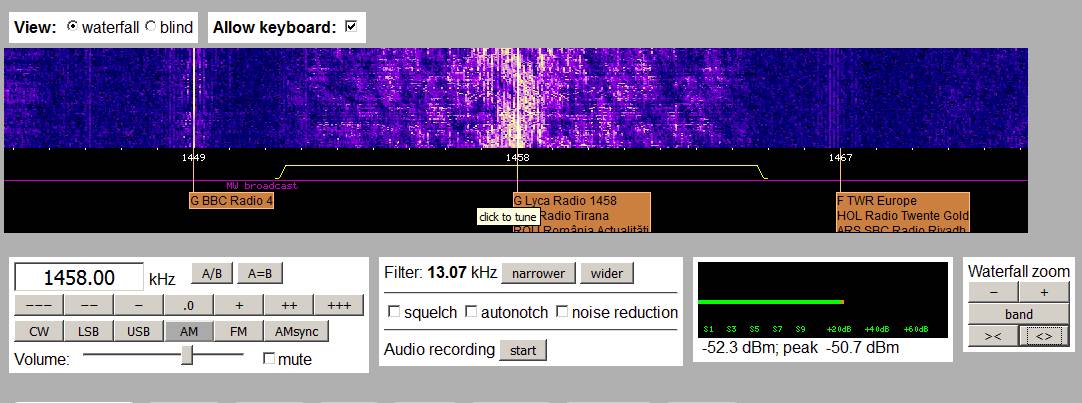Select LSB demodulation mode
The image size is (1082, 403).
(89, 331)
